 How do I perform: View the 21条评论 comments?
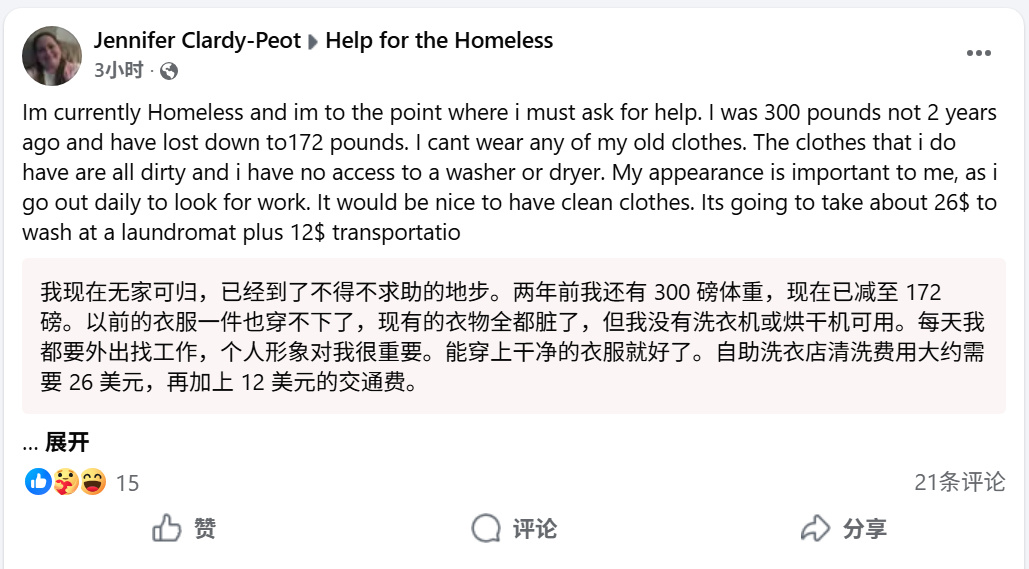[x=959, y=482]
